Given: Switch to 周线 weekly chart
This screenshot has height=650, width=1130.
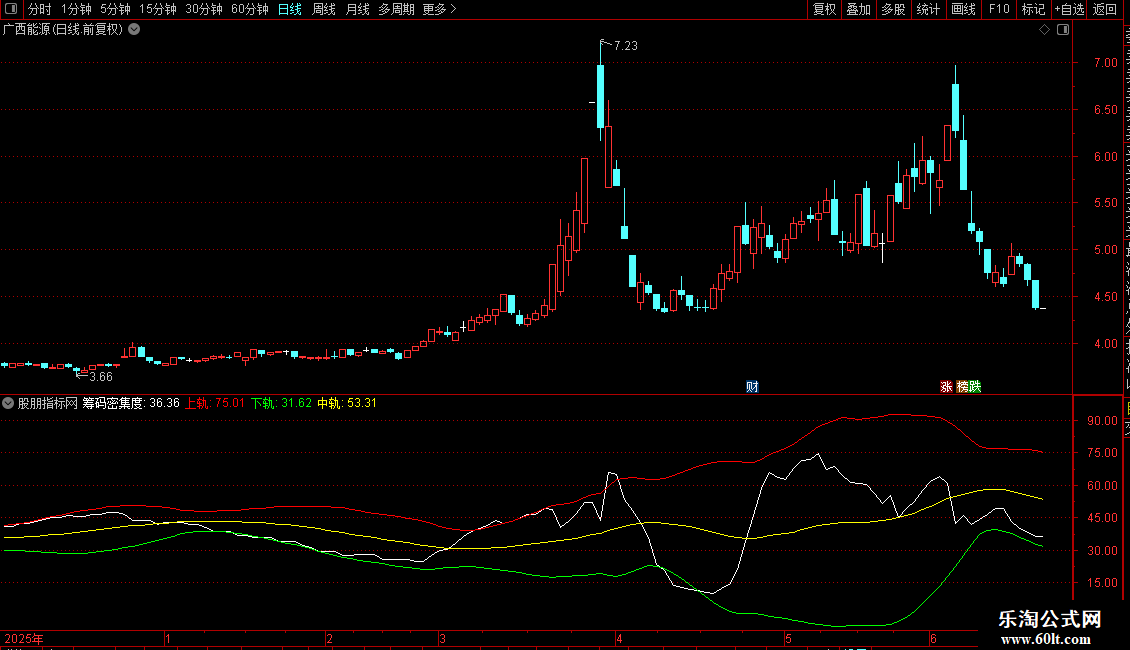Looking at the screenshot, I should 324,9.
